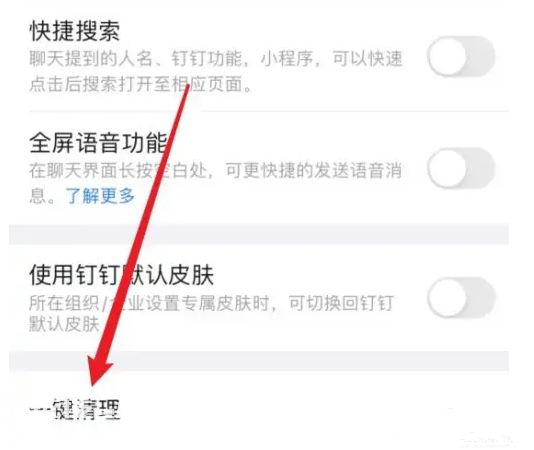
Task: Click the white knob of 快捷搜索 toggle
Action: (447, 57)
